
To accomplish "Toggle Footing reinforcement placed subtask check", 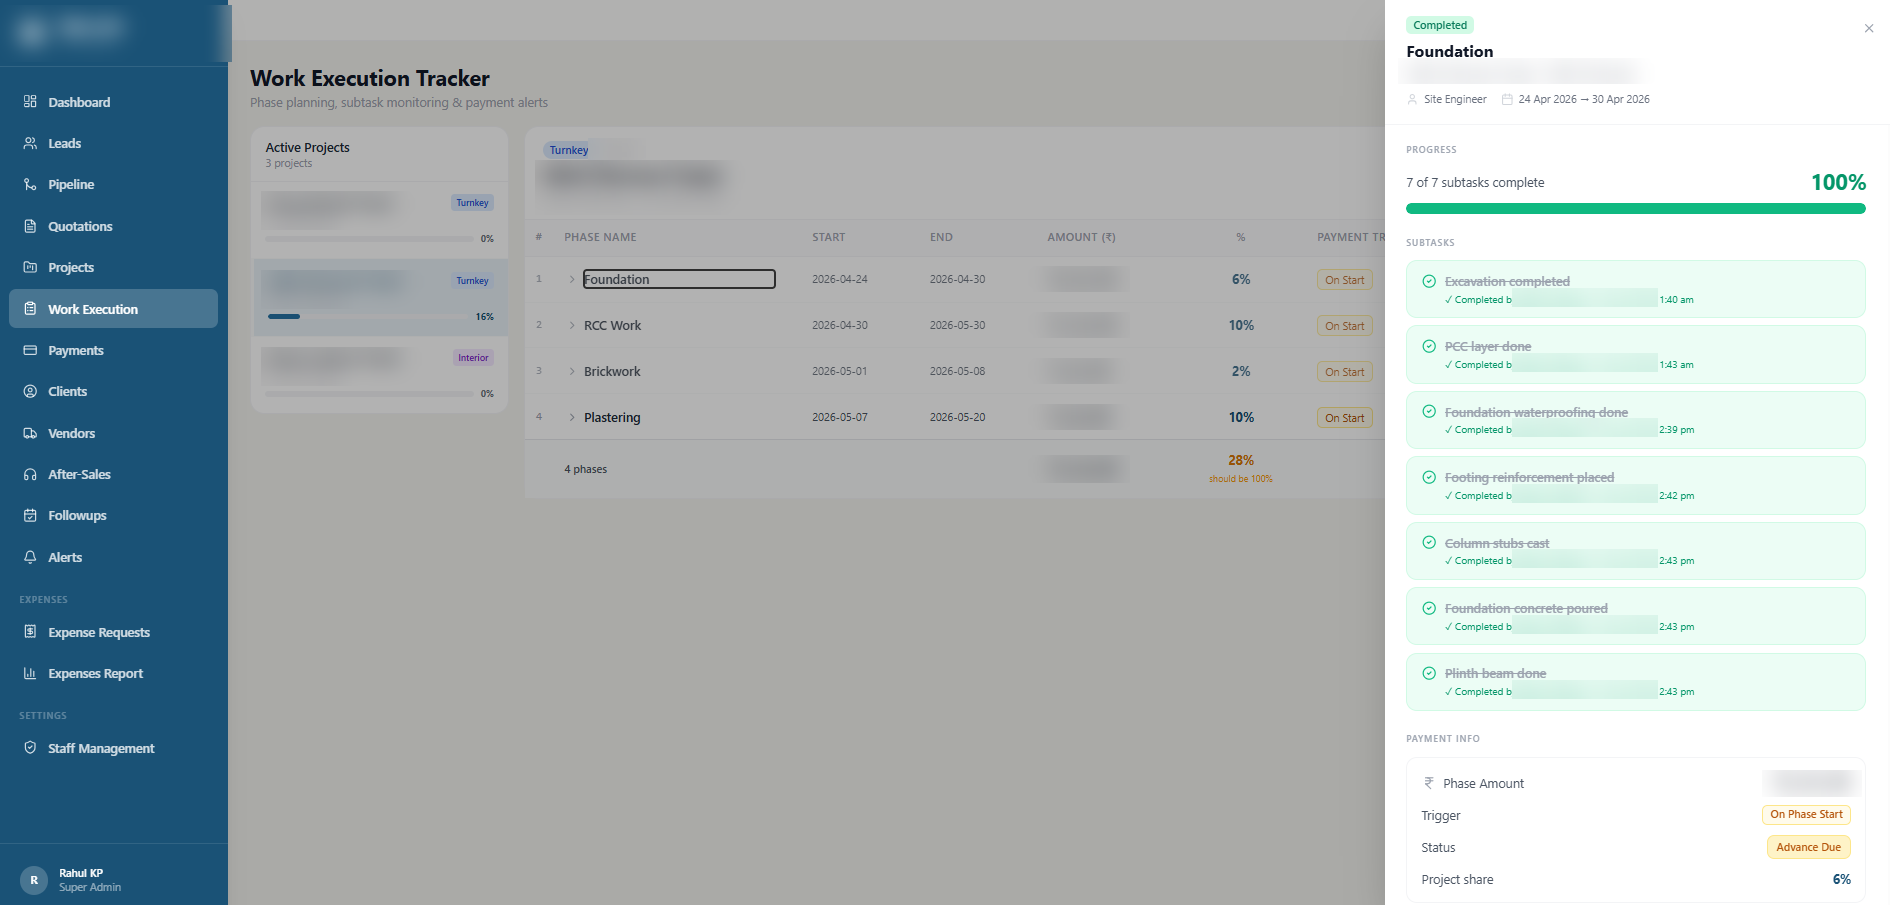I will pyautogui.click(x=1429, y=477).
